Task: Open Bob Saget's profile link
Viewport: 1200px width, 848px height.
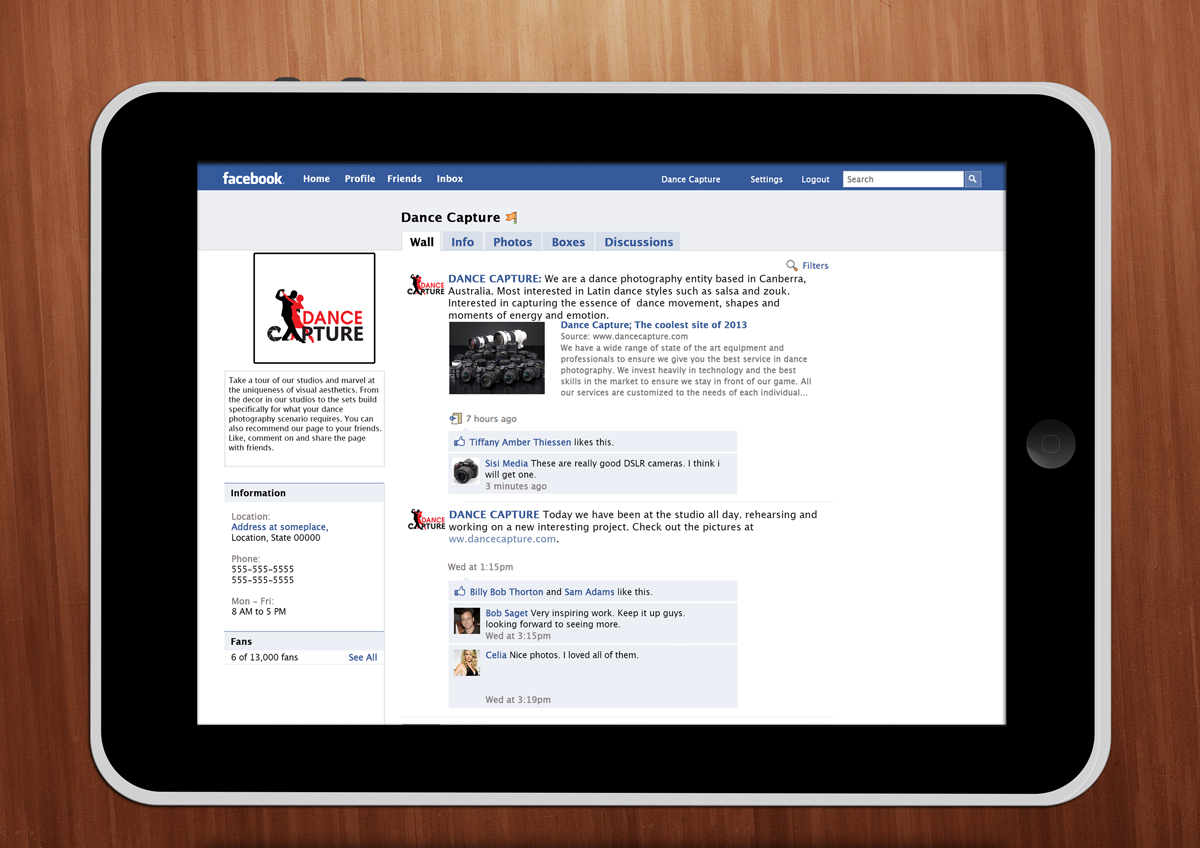Action: 506,613
